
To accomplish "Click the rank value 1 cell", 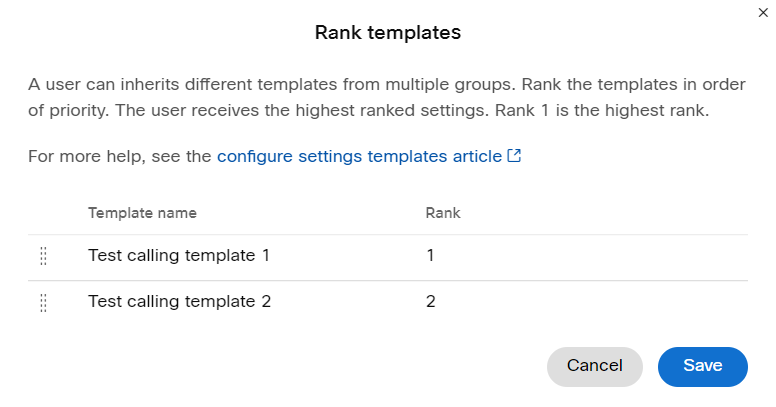I will [430, 255].
